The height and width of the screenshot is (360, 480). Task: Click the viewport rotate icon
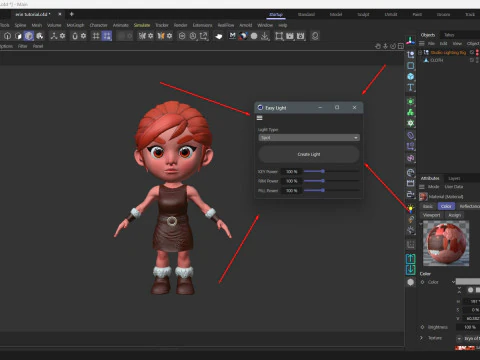(x=393, y=46)
